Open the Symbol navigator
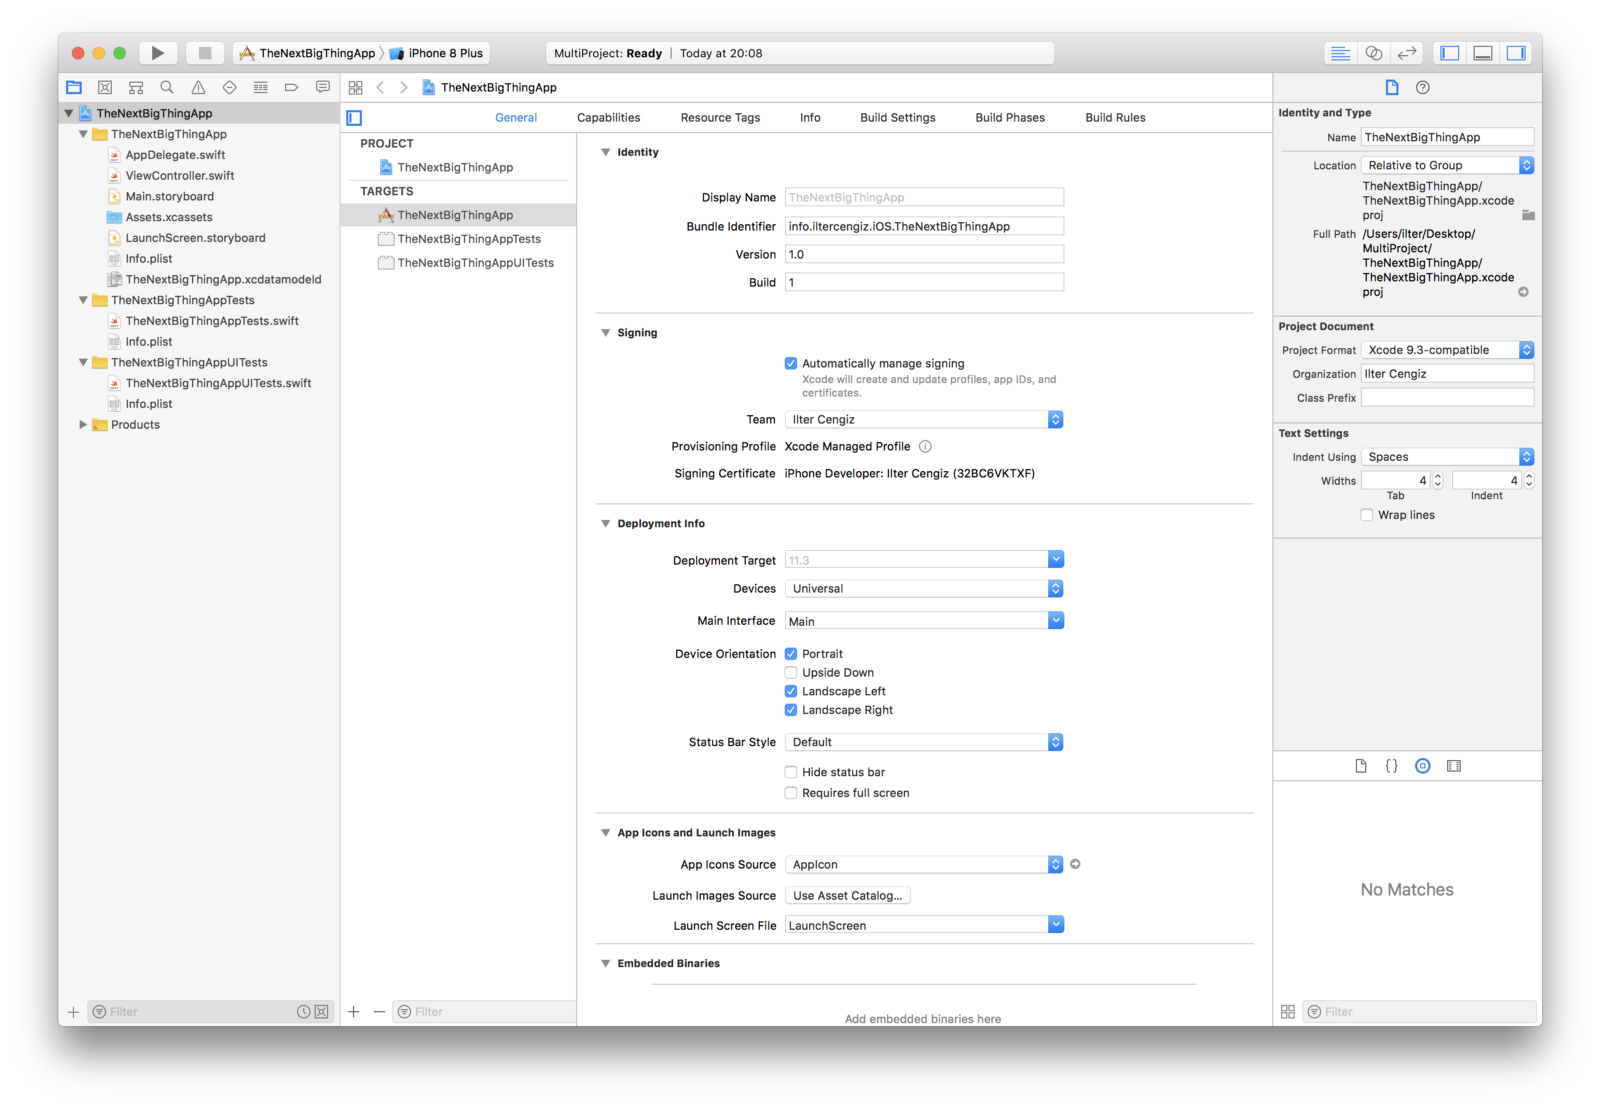The height and width of the screenshot is (1109, 1600). click(x=136, y=87)
